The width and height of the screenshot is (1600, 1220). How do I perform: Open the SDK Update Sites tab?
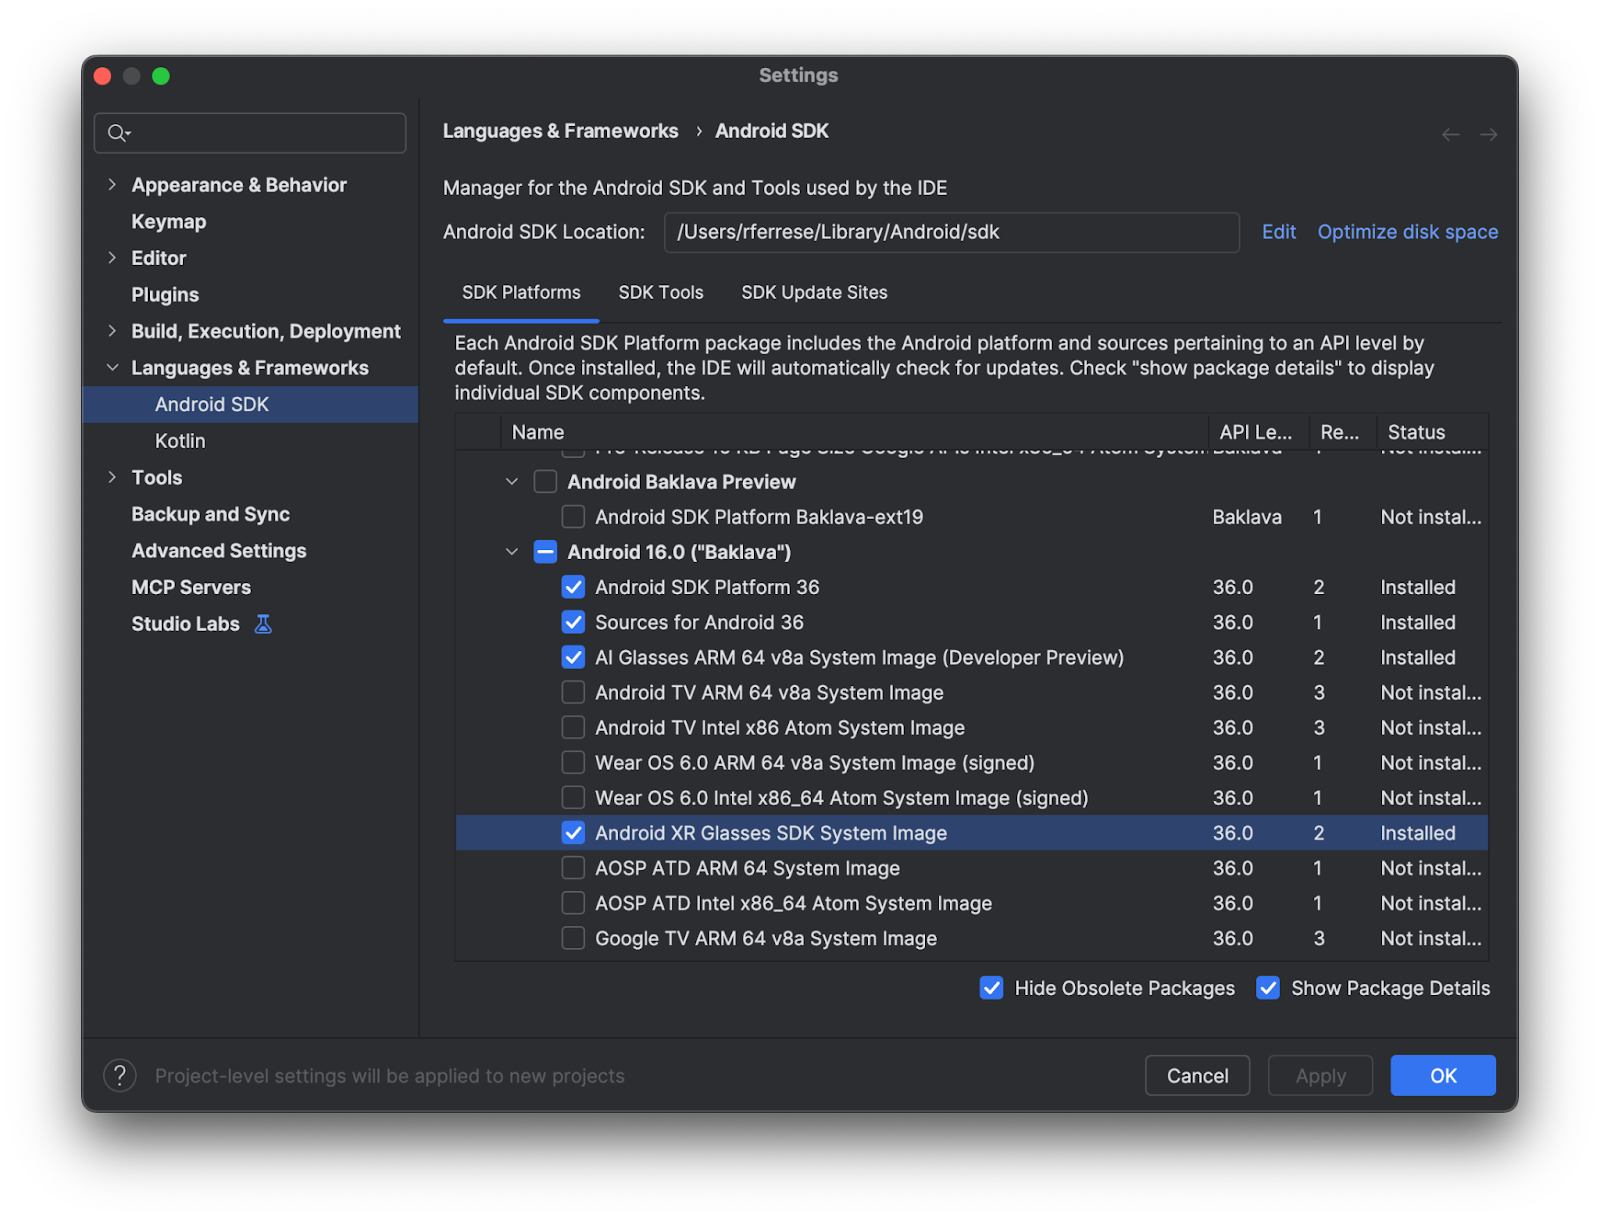(813, 292)
